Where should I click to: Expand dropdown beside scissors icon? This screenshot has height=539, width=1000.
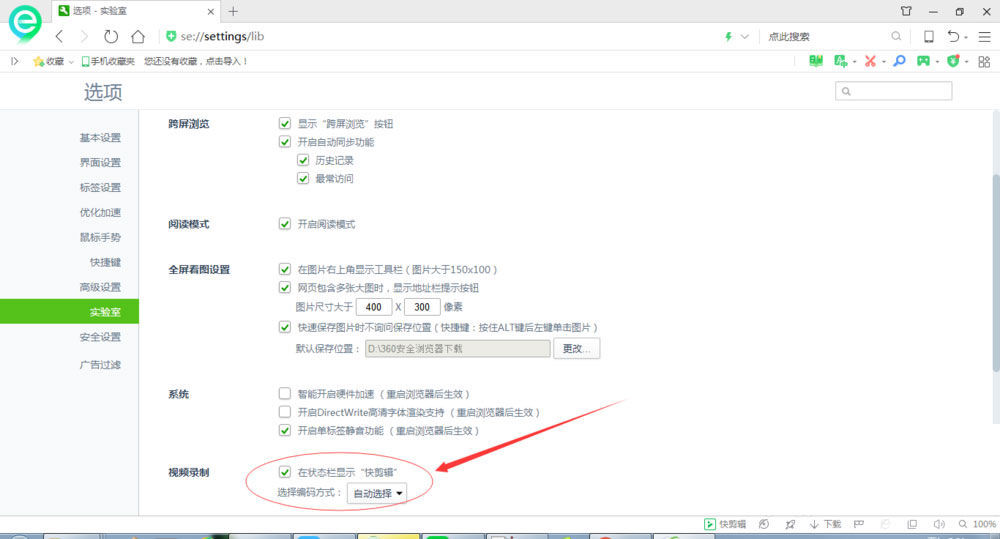[884, 62]
